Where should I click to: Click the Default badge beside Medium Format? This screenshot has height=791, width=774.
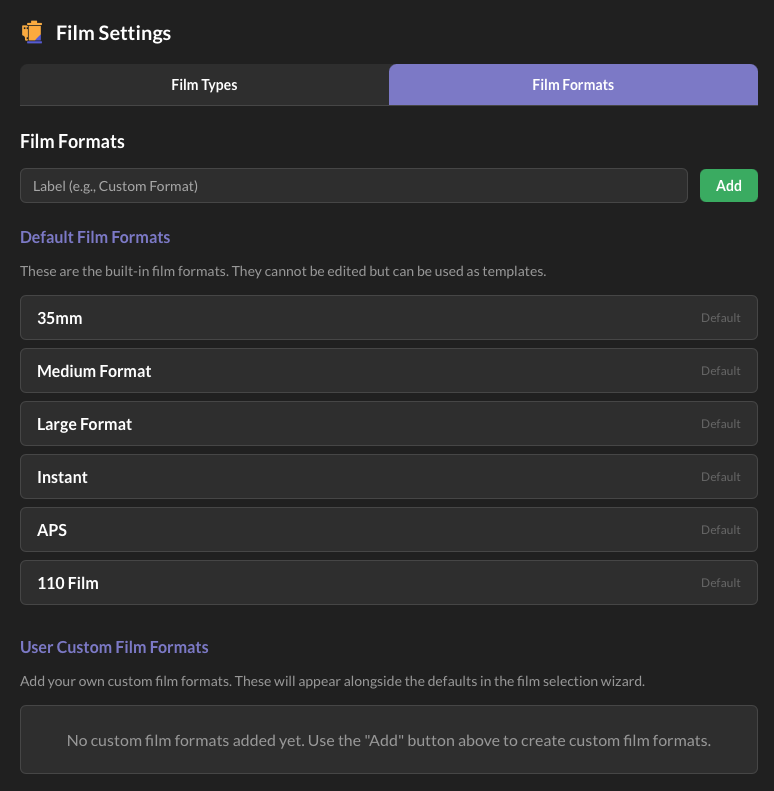click(x=720, y=371)
